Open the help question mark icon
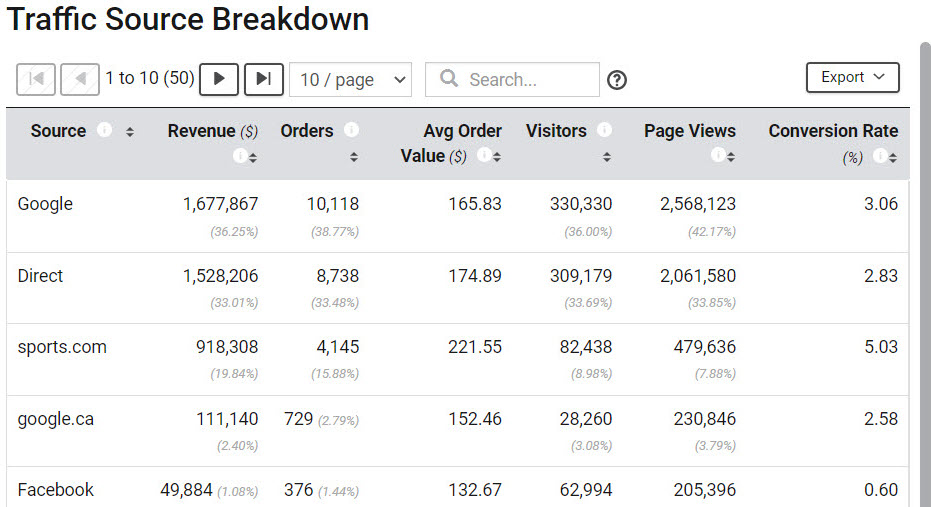 [617, 80]
